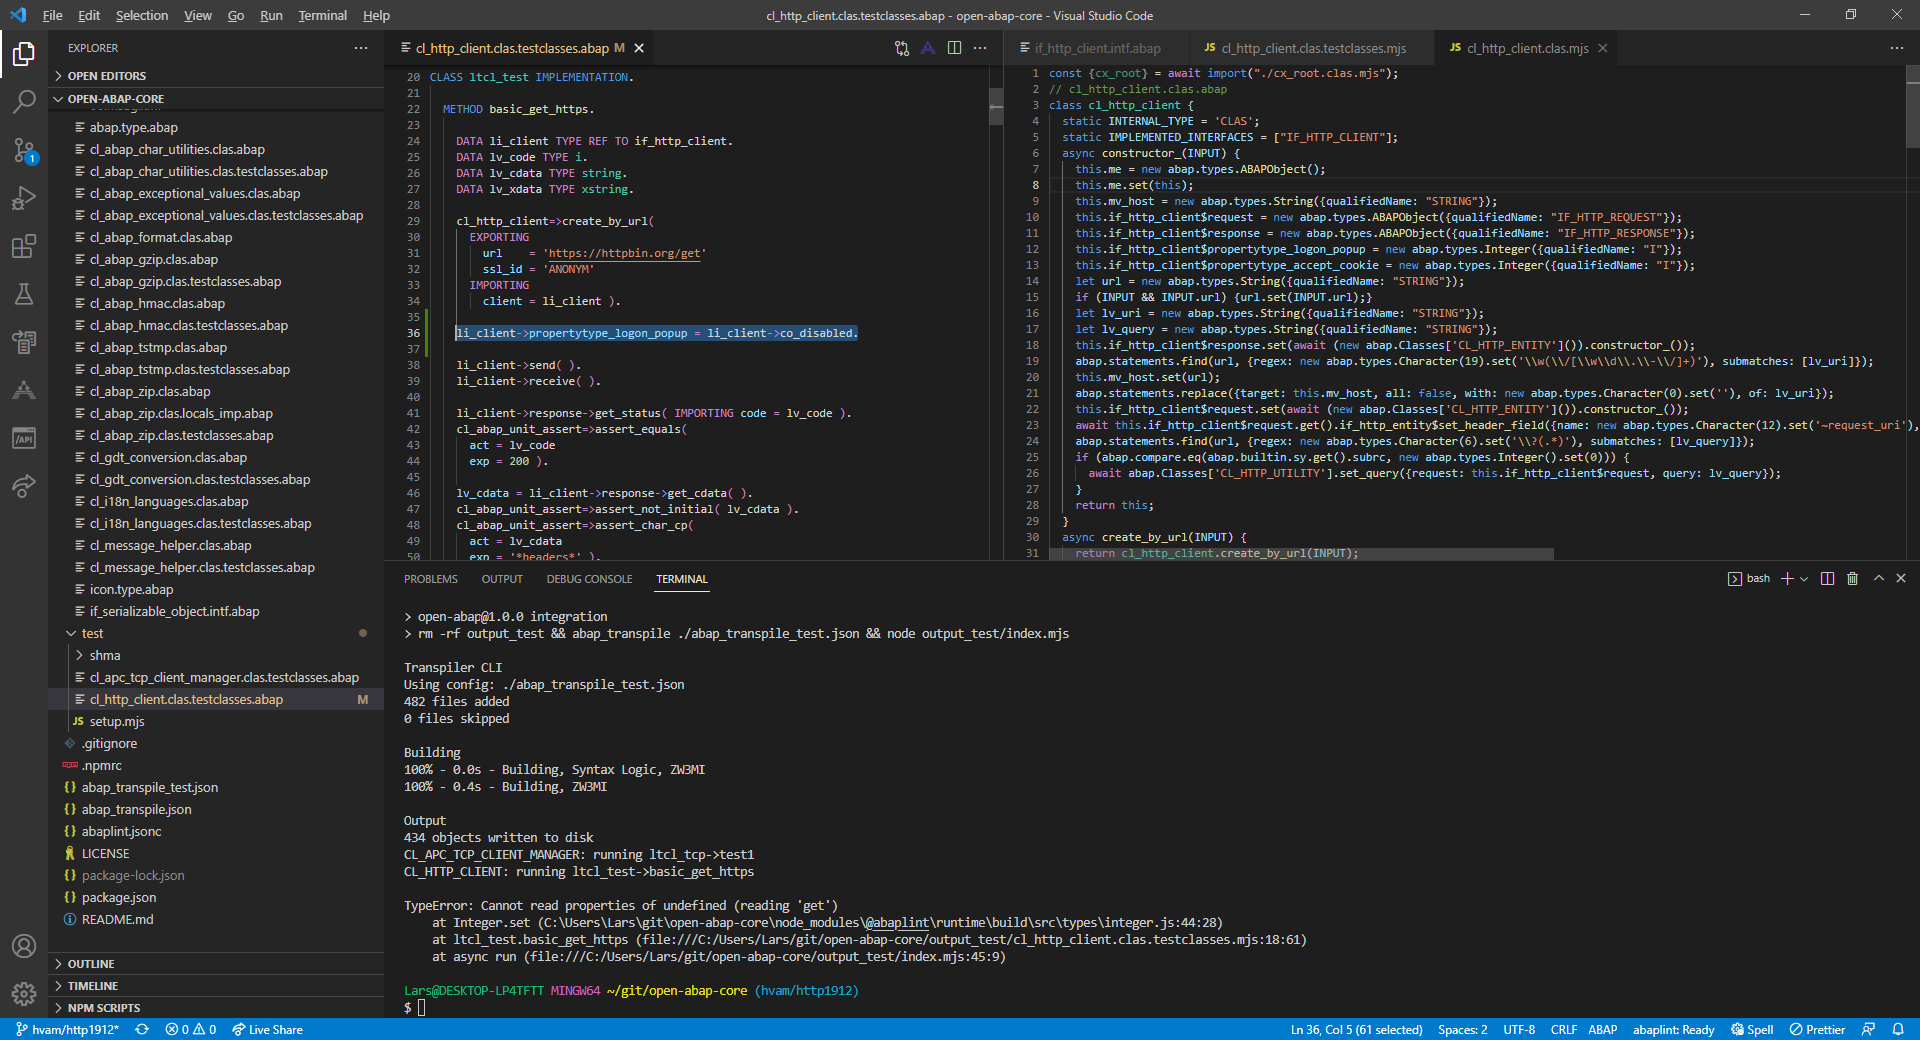Open the new terminal profile dropdown
Image resolution: width=1920 pixels, height=1040 pixels.
tap(1804, 579)
